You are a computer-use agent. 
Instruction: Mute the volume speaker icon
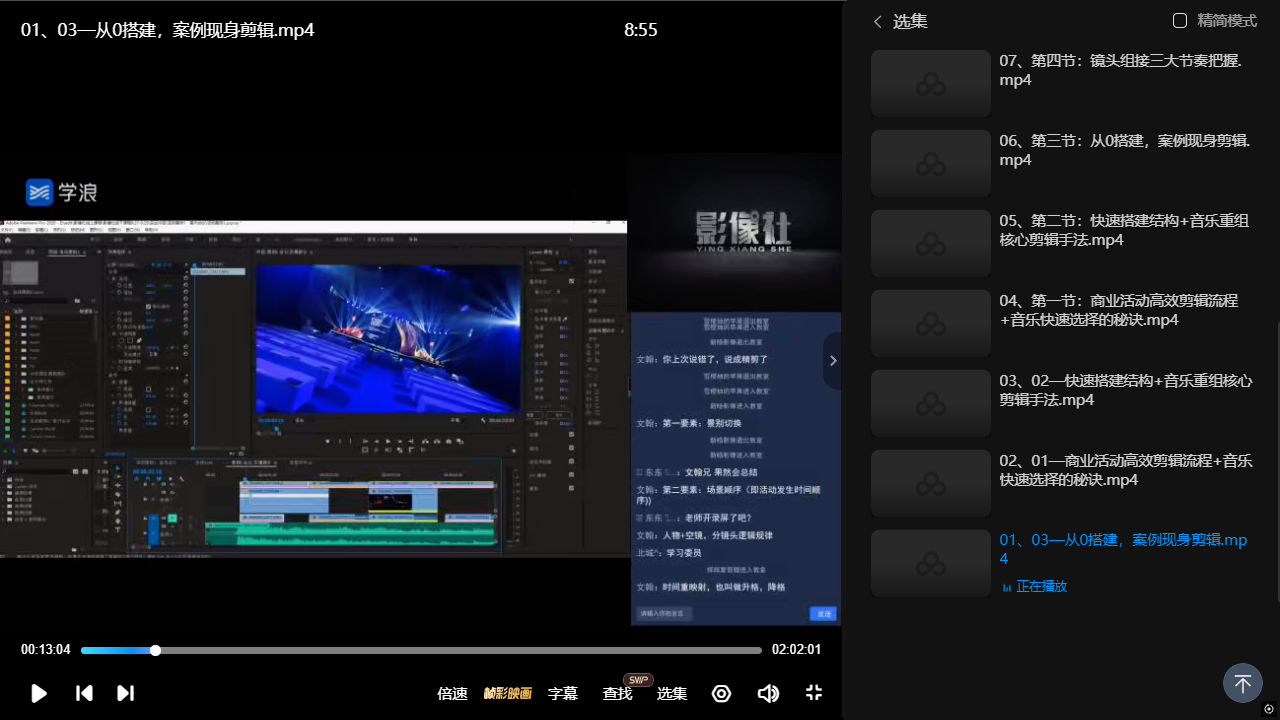pyautogui.click(x=768, y=693)
